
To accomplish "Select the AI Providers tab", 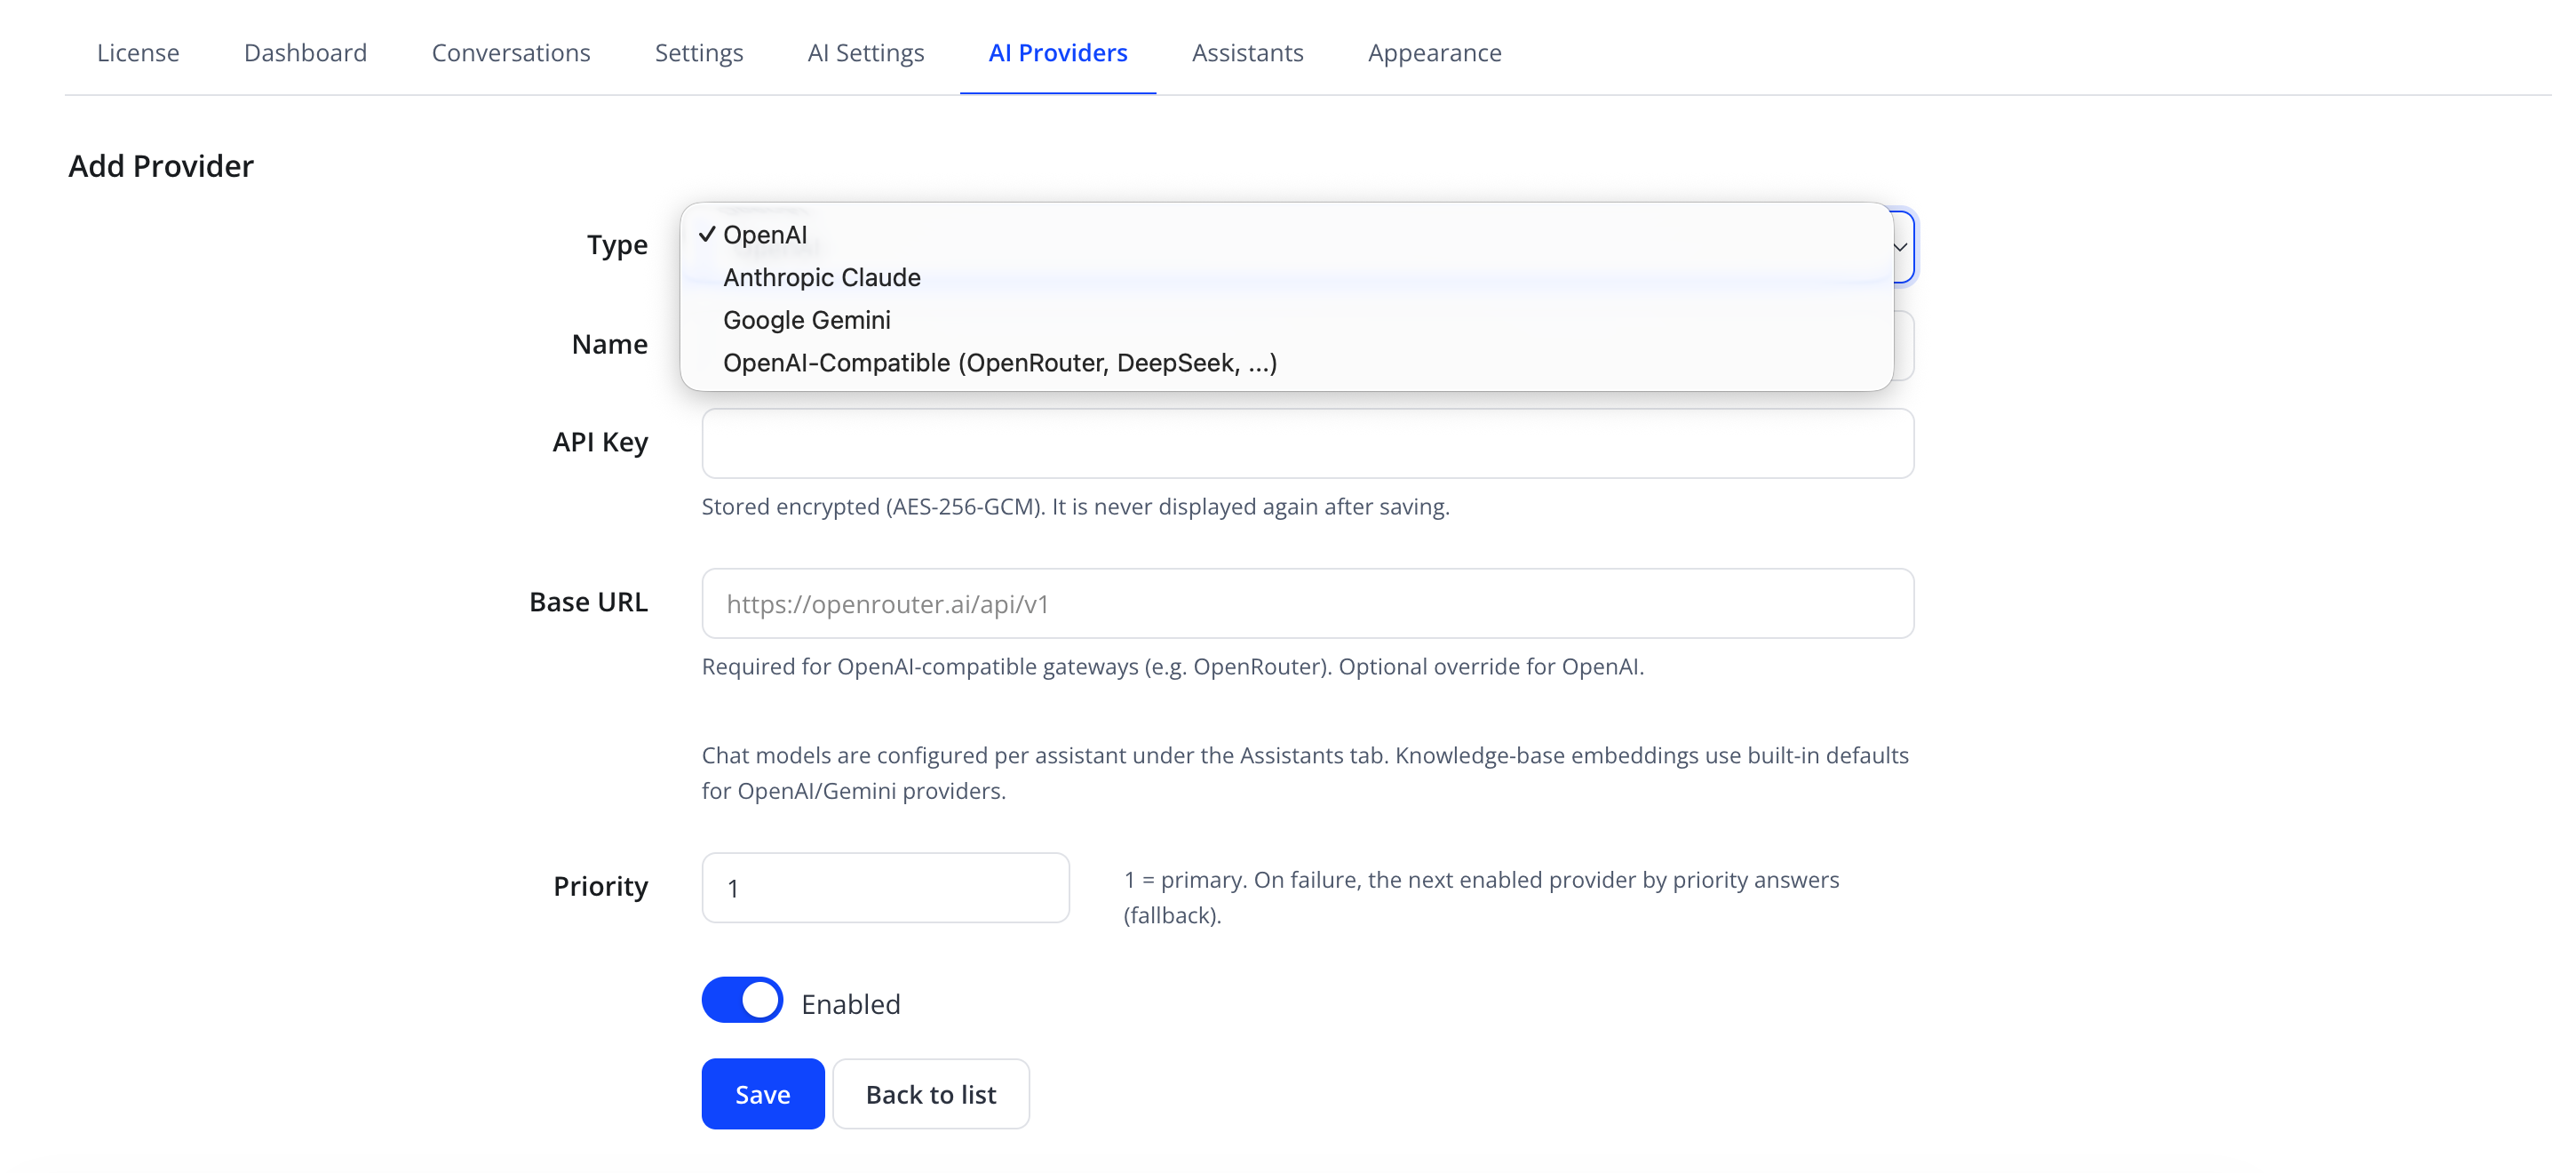I will coord(1058,52).
